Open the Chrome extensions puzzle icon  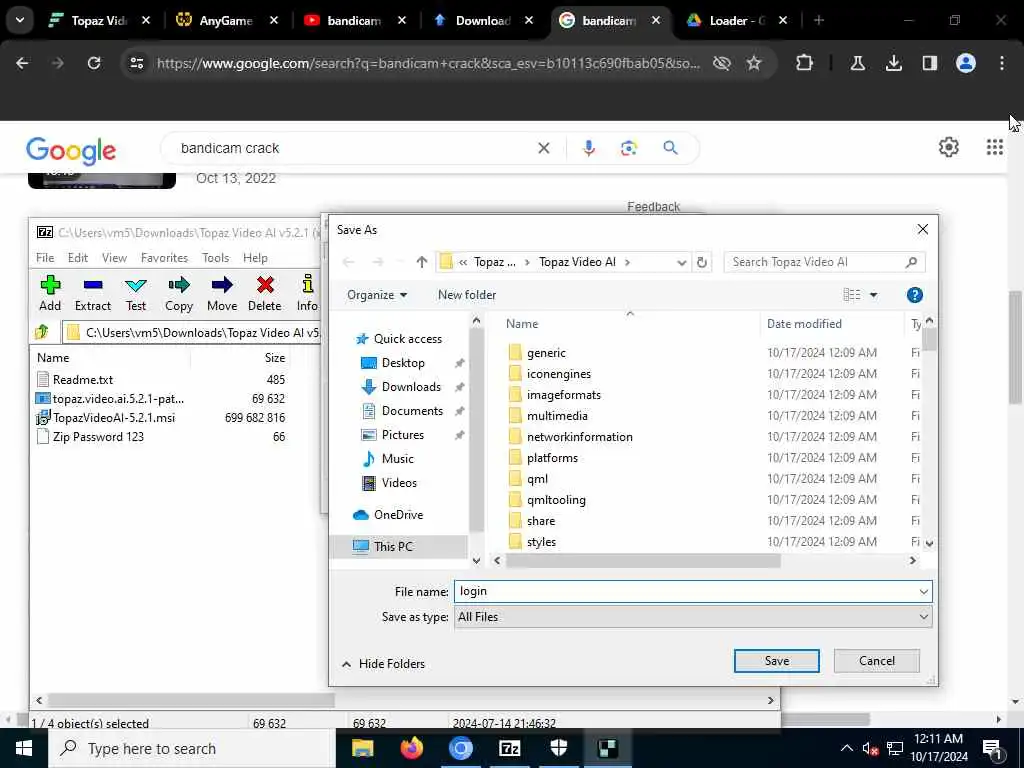pos(804,63)
